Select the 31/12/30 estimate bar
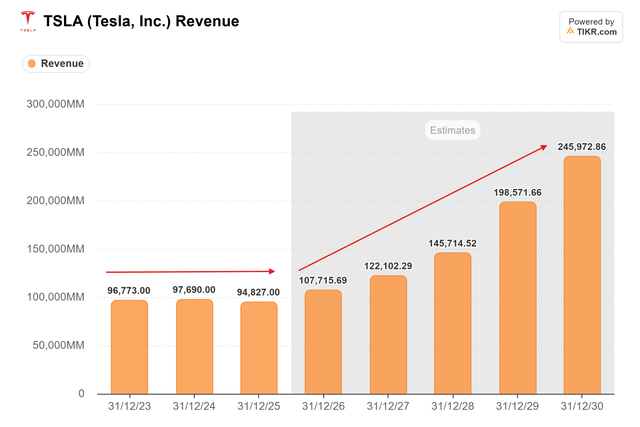 (x=582, y=275)
